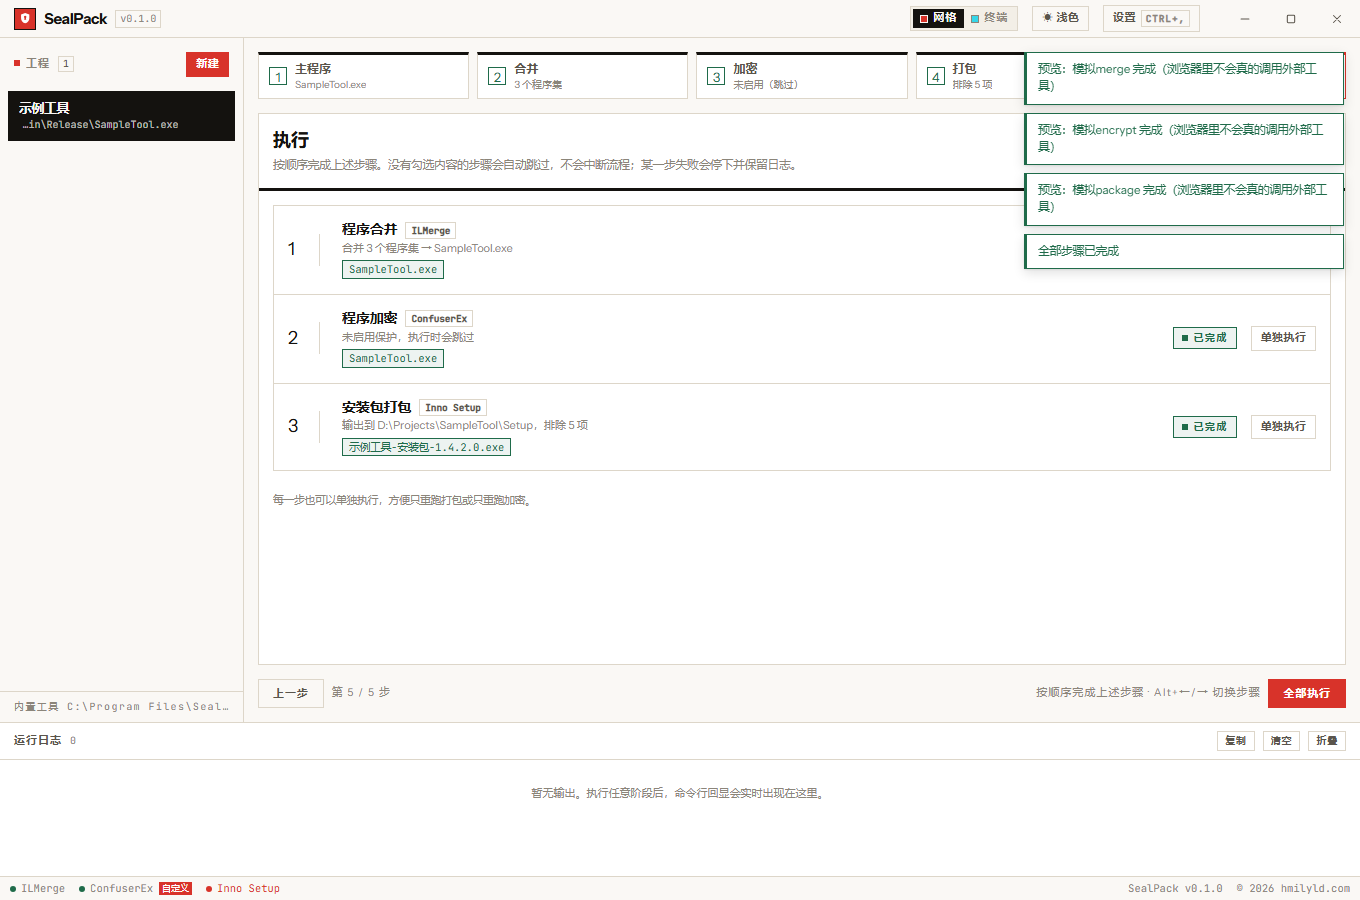Switch to step tab 3 加密
Image resolution: width=1360 pixels, height=900 pixels.
[x=801, y=76]
